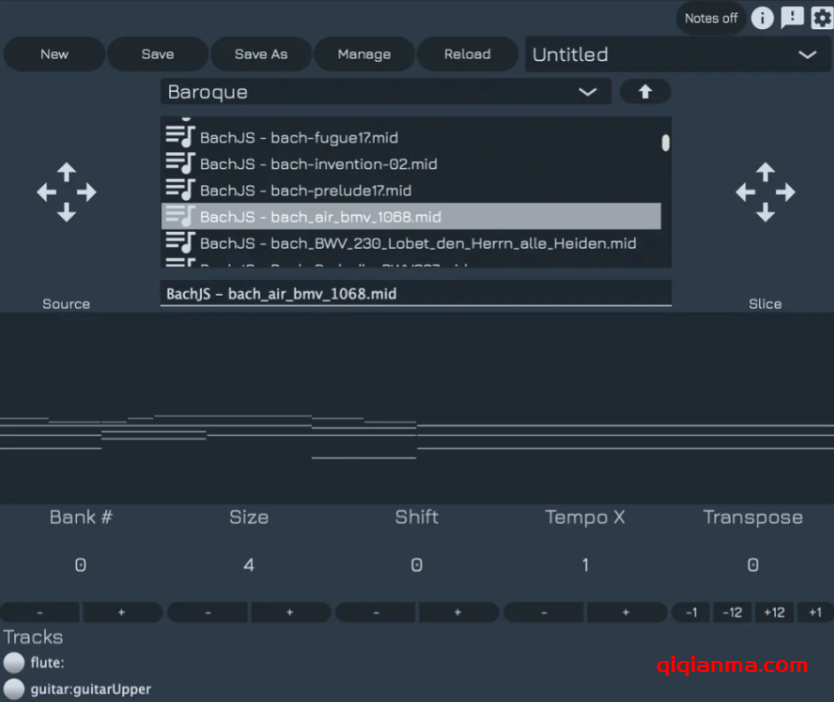Open the info panel via the i icon
Screen dimensions: 834x702
pos(761,18)
